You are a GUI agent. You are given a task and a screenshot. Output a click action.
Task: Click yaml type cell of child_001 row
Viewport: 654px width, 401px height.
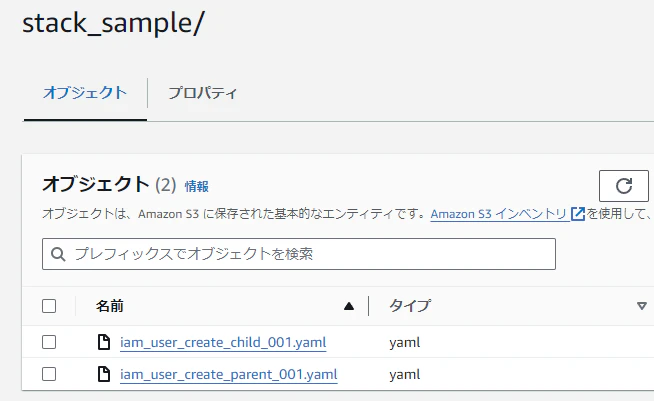(x=405, y=343)
